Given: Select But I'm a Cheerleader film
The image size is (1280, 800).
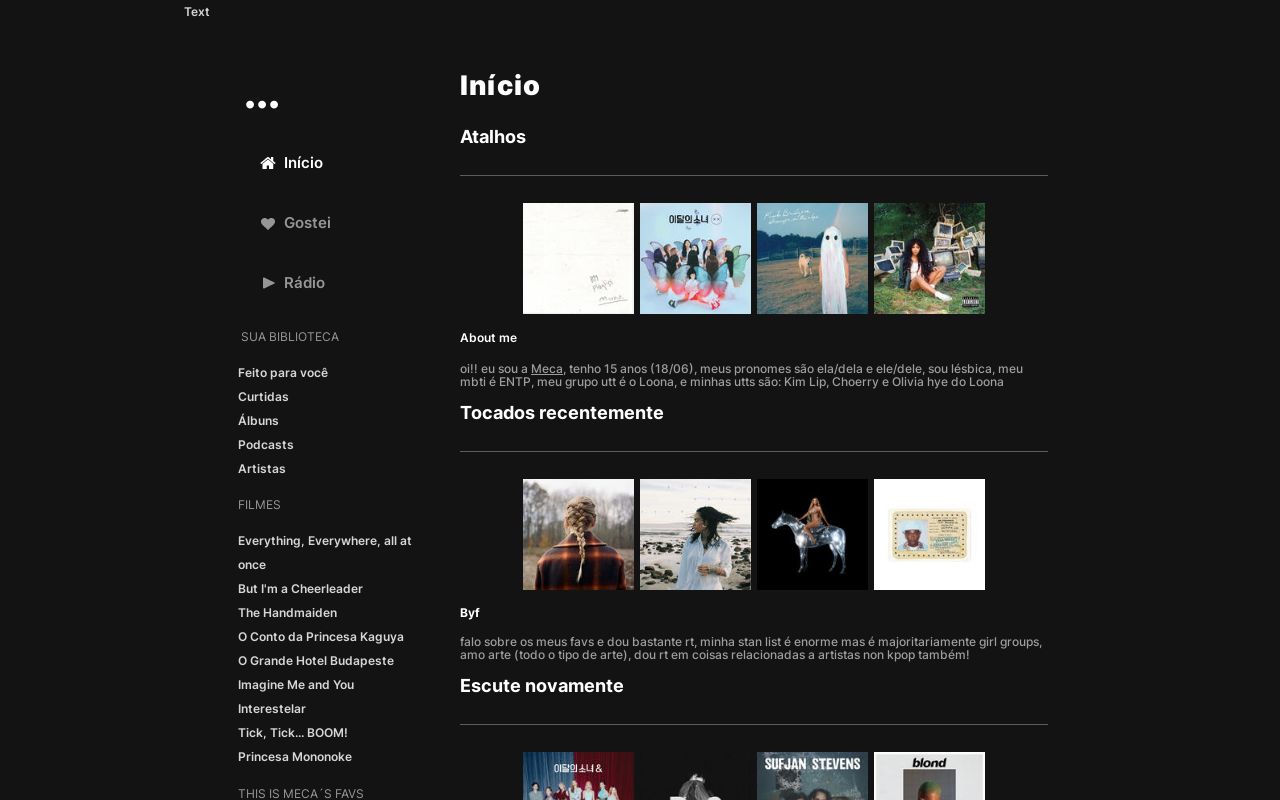Looking at the screenshot, I should pyautogui.click(x=300, y=589).
